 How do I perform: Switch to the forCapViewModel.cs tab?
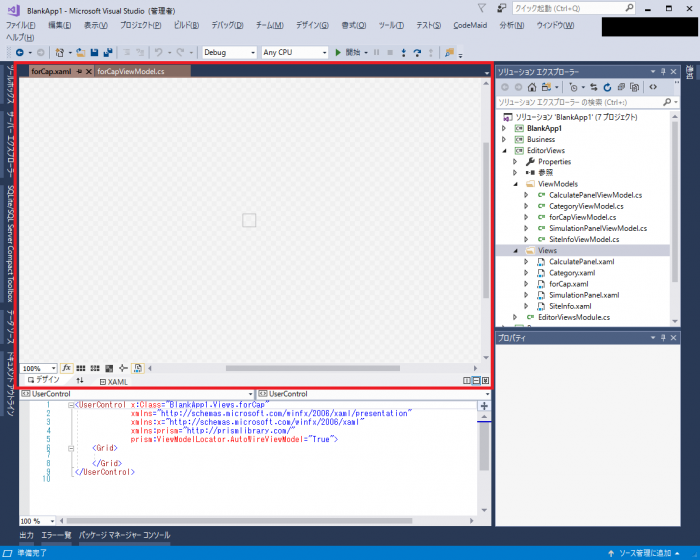pyautogui.click(x=131, y=72)
